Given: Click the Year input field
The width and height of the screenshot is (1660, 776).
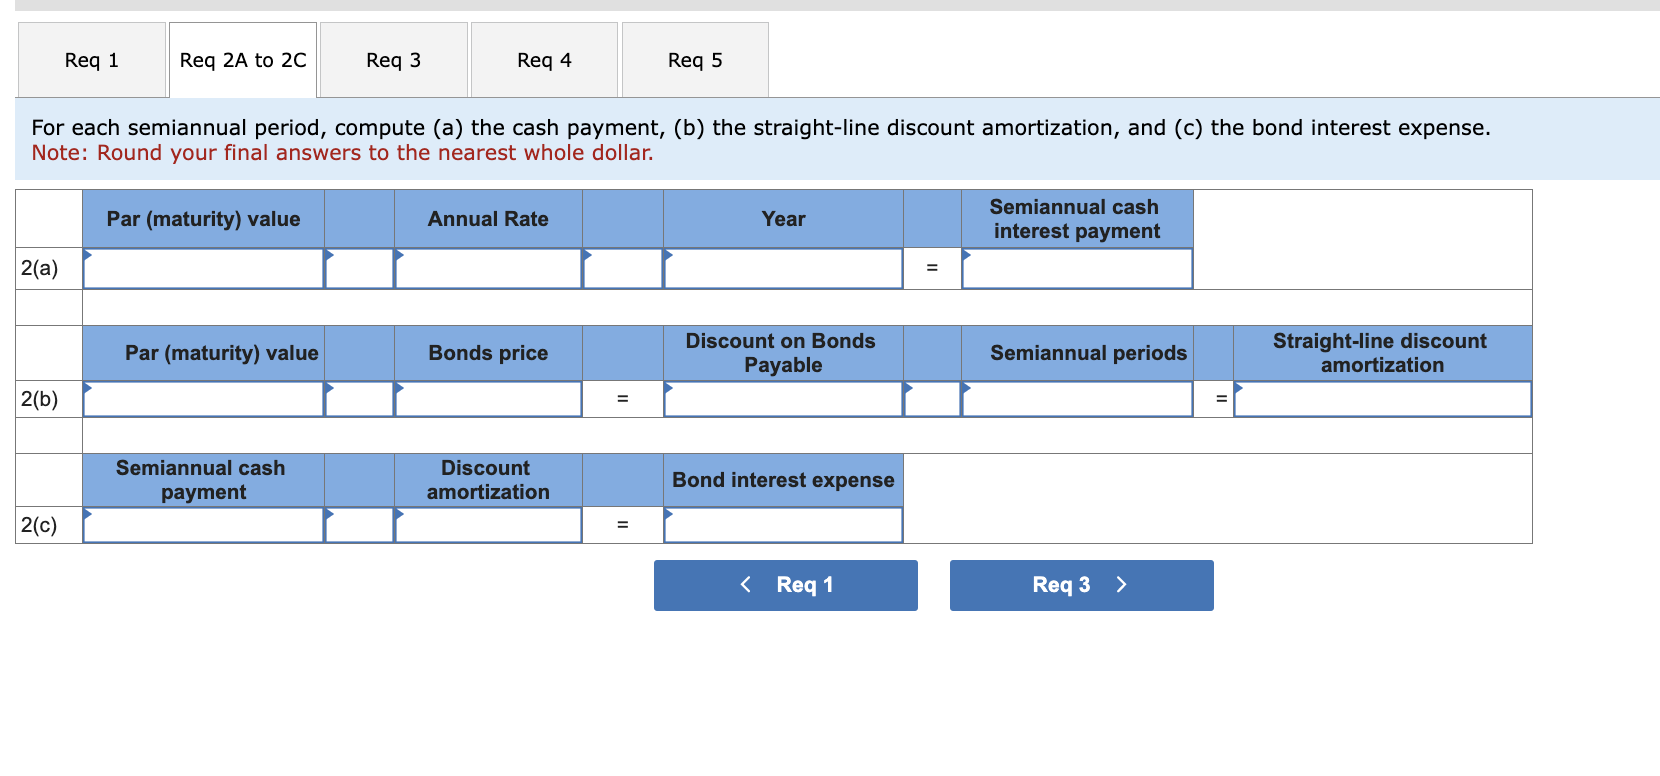Looking at the screenshot, I should 782,268.
